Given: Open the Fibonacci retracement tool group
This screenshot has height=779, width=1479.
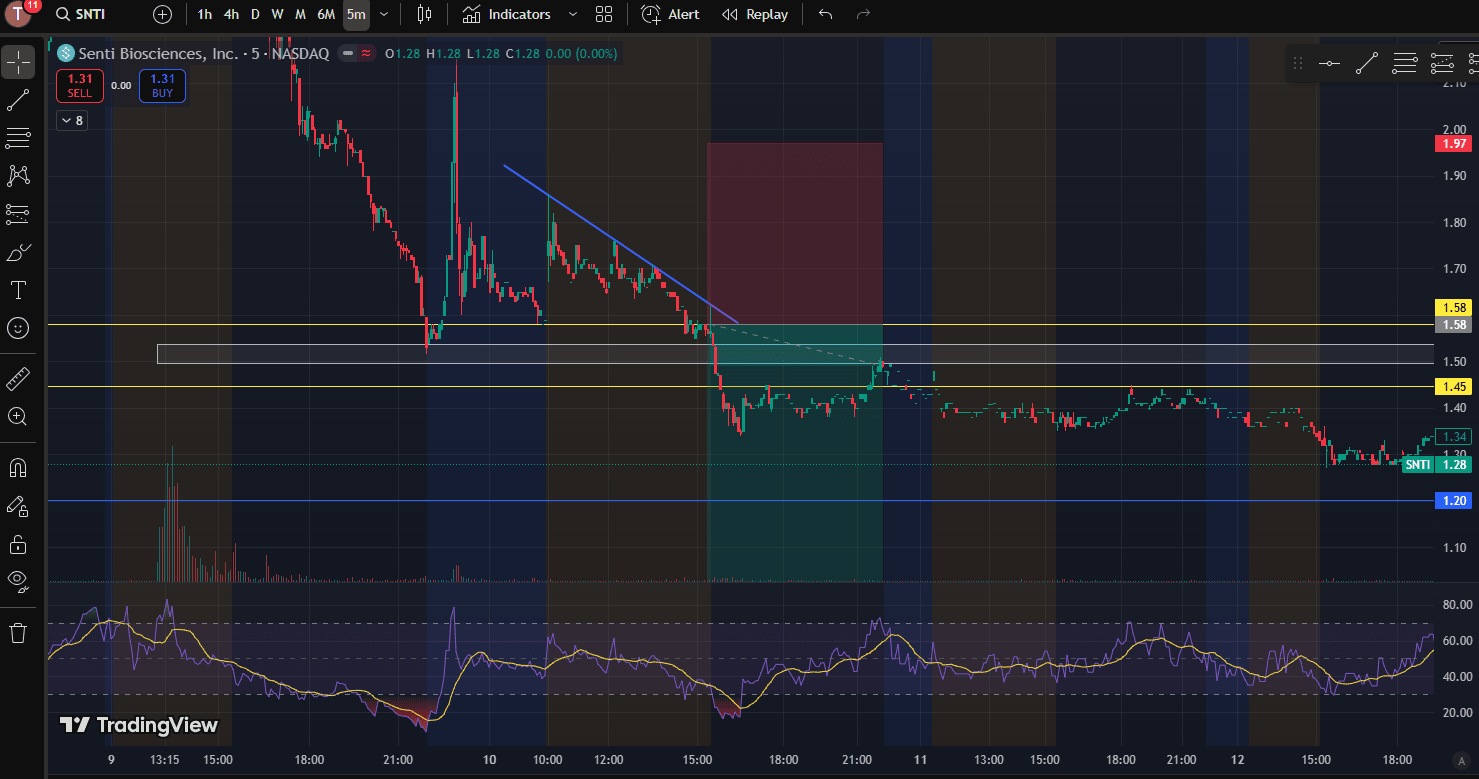Looking at the screenshot, I should [18, 137].
